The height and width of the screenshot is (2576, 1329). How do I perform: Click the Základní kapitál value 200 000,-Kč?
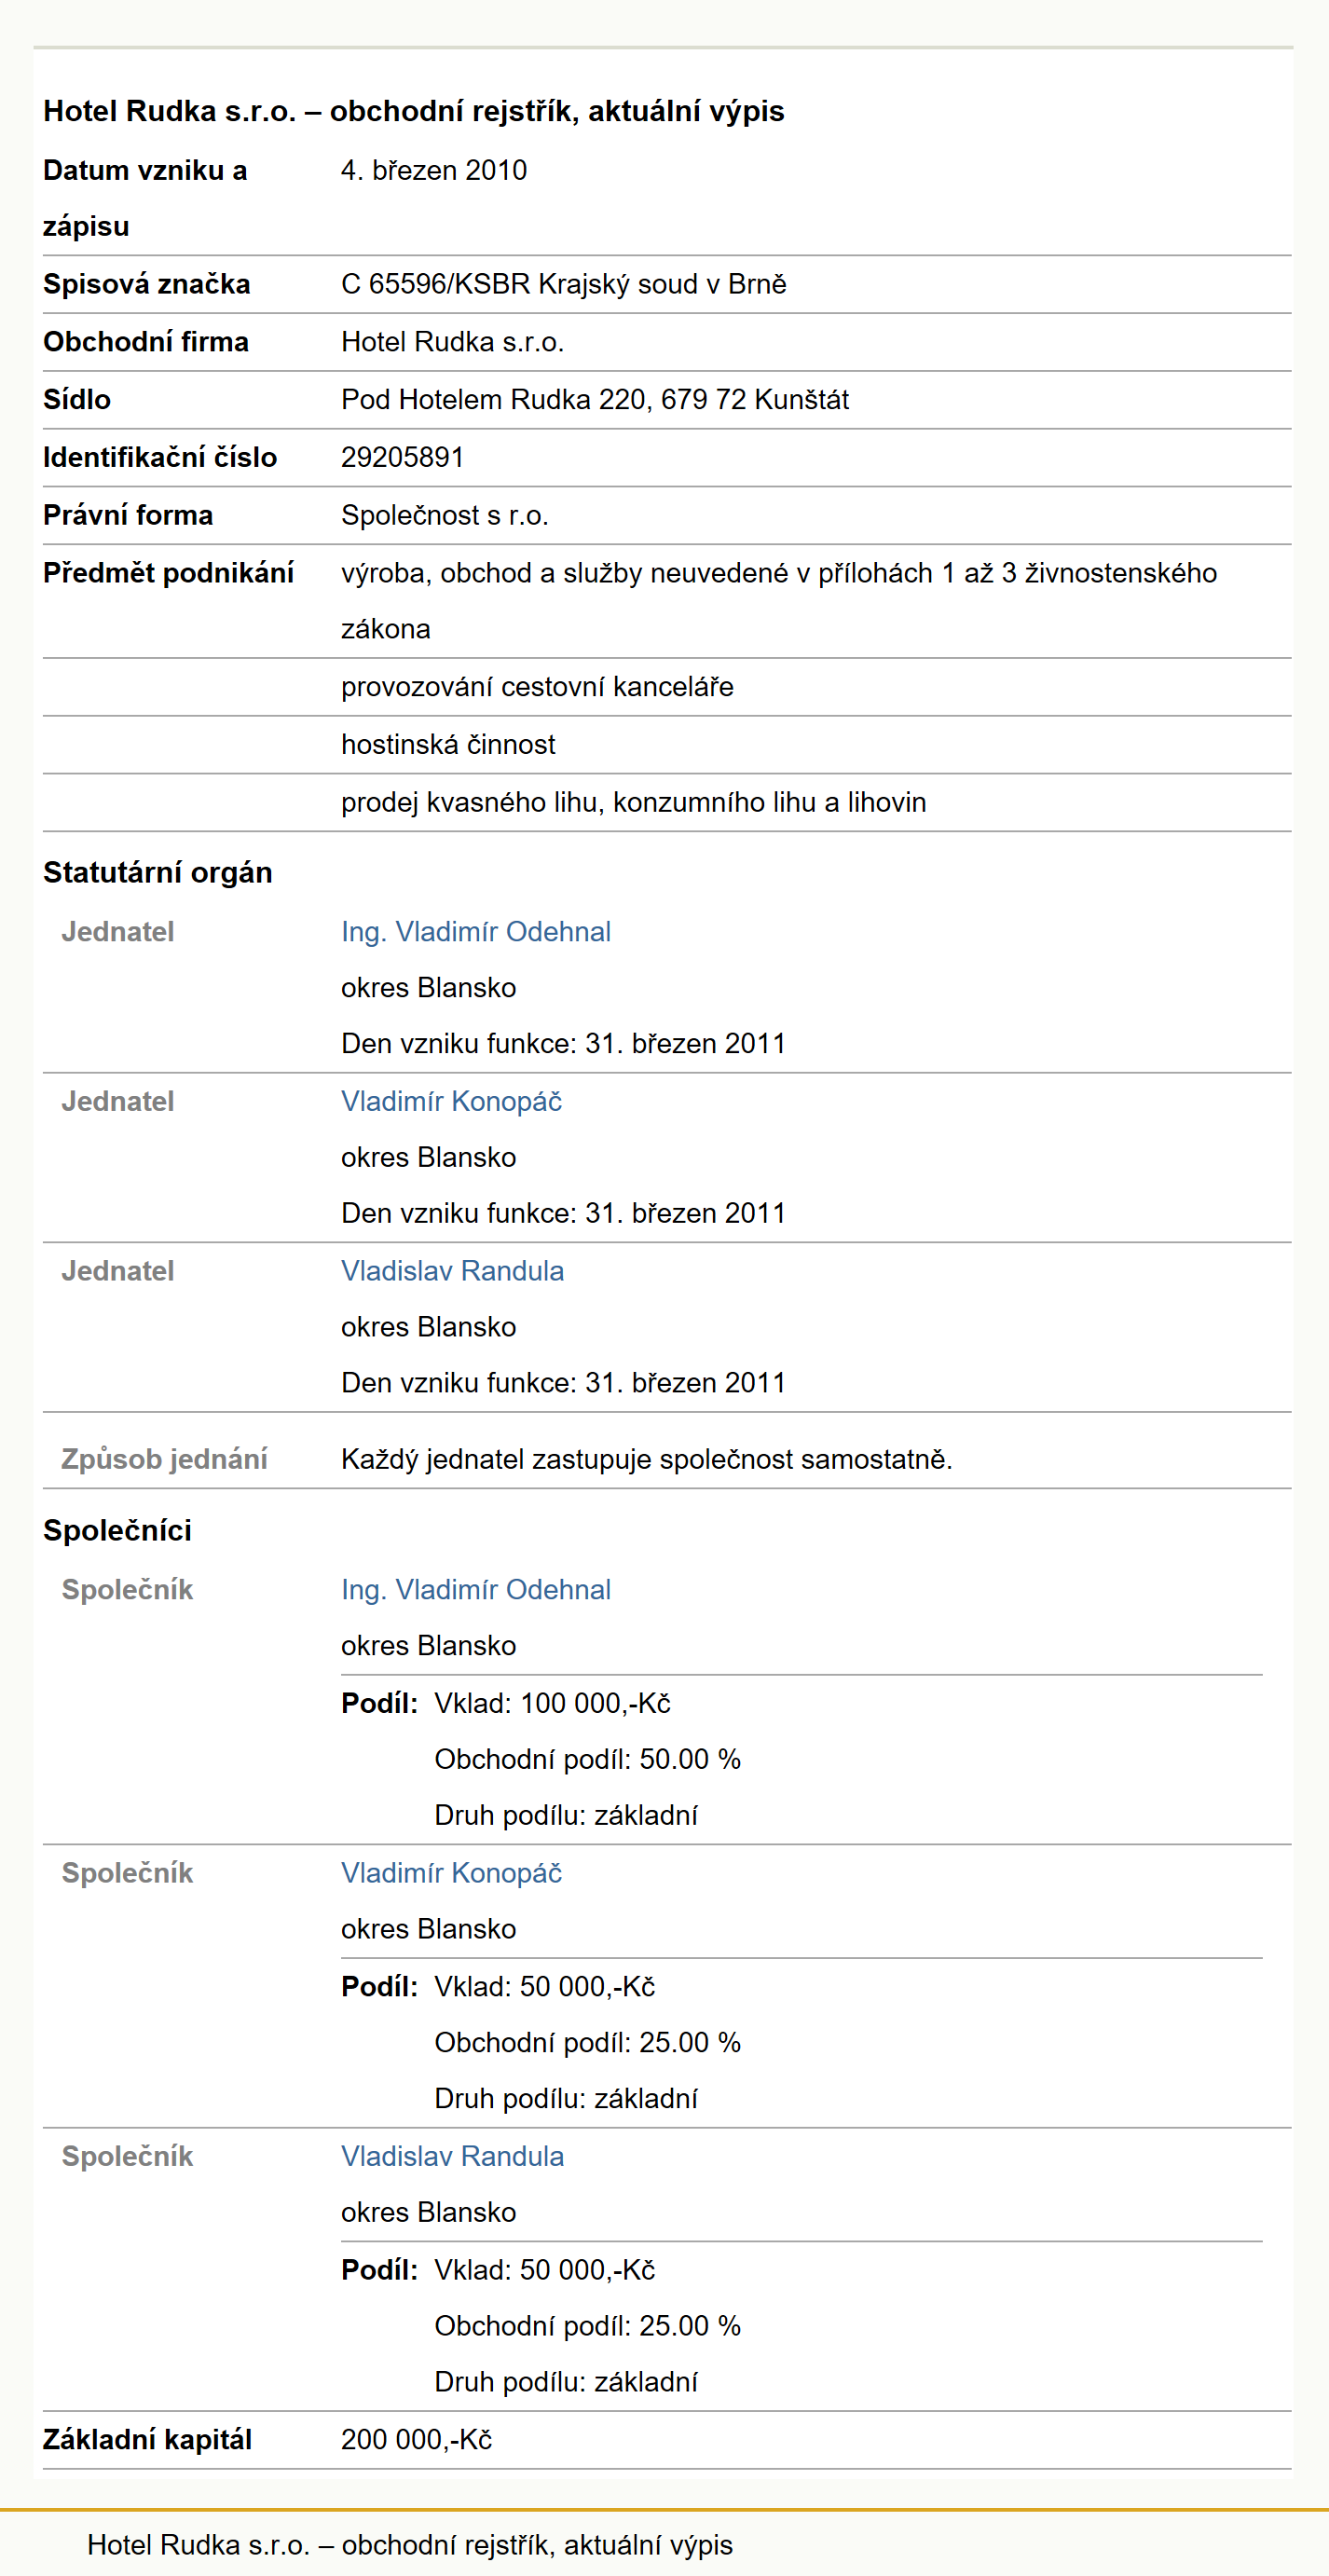click(x=417, y=2439)
